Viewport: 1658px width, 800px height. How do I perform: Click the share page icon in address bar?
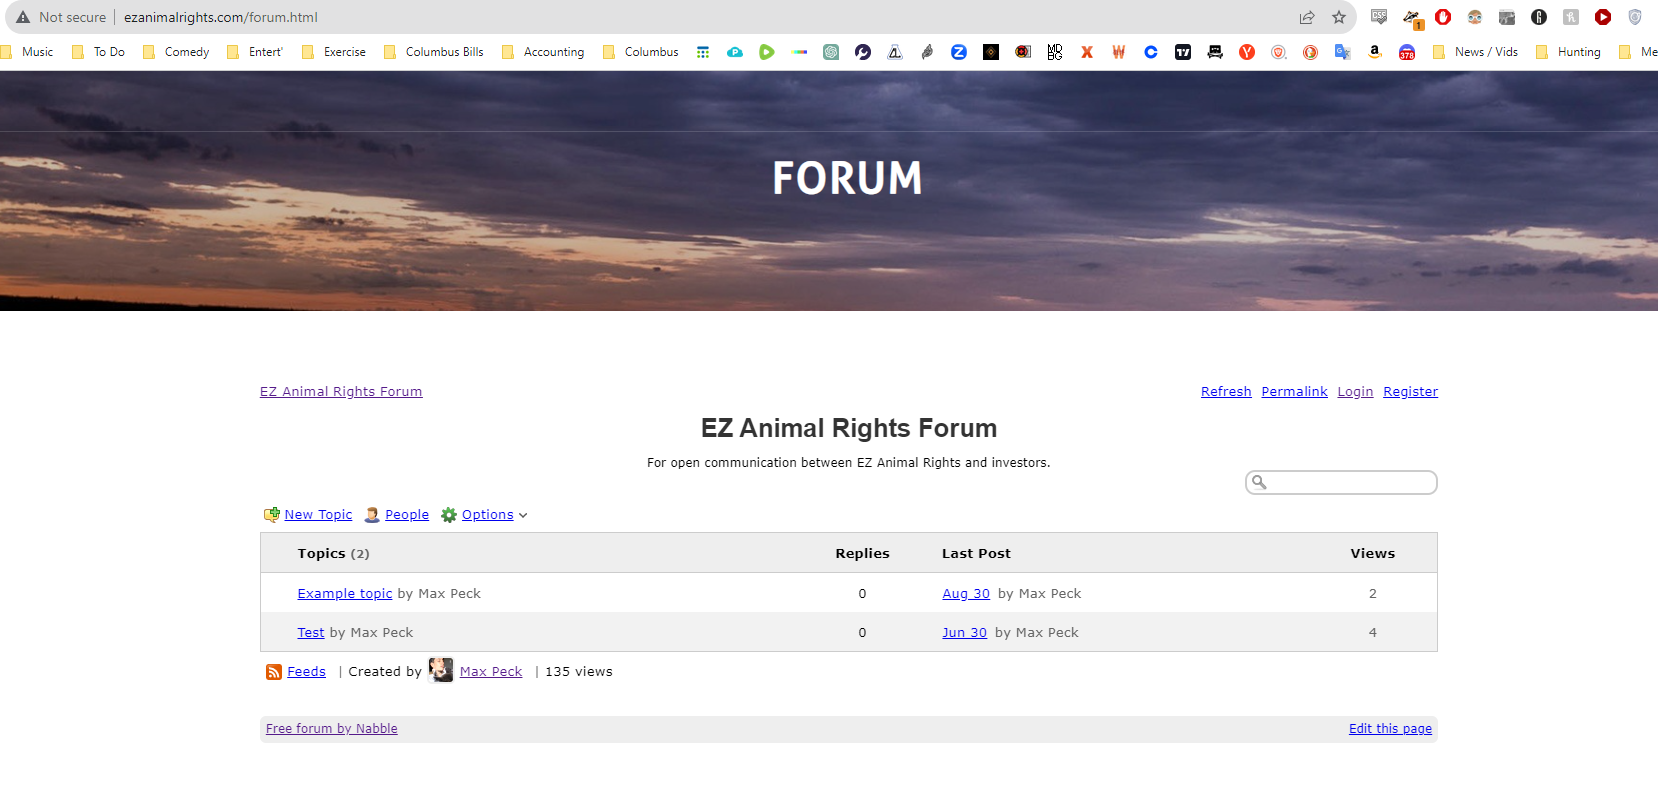pyautogui.click(x=1307, y=17)
